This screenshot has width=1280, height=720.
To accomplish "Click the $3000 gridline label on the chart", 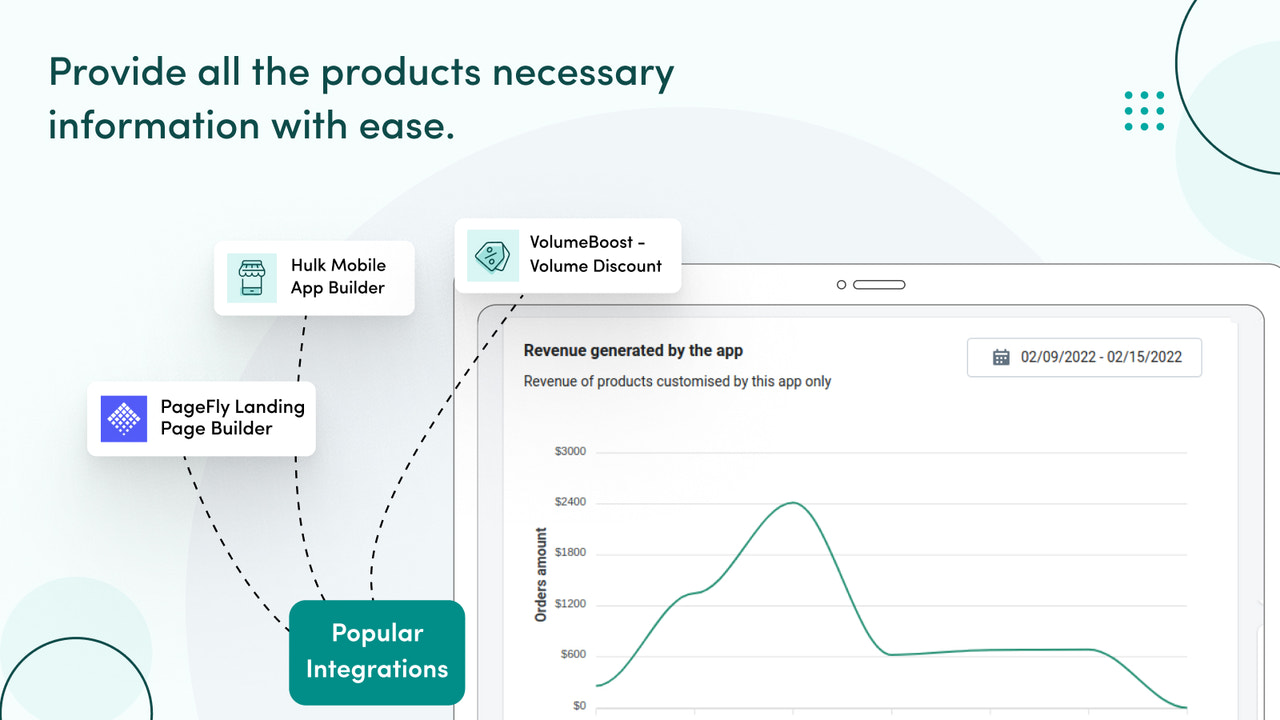I will coord(569,451).
